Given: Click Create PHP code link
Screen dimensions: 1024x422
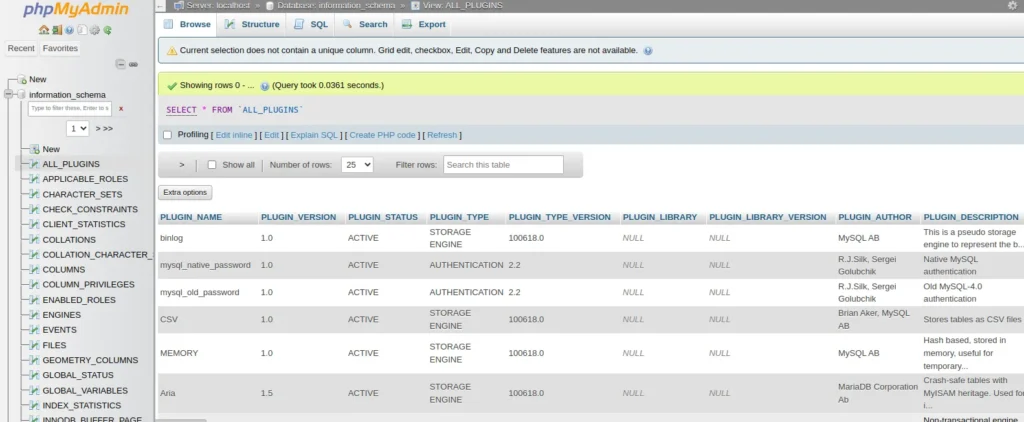Looking at the screenshot, I should point(382,135).
